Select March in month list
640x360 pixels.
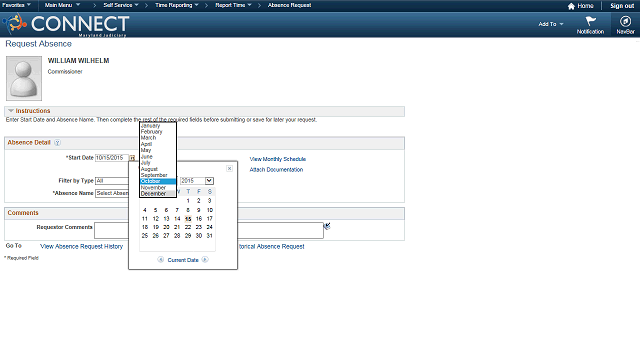click(x=158, y=138)
